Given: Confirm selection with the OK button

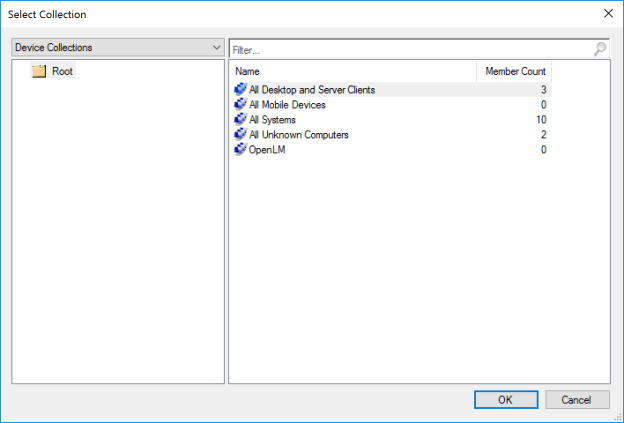Looking at the screenshot, I should 506,399.
